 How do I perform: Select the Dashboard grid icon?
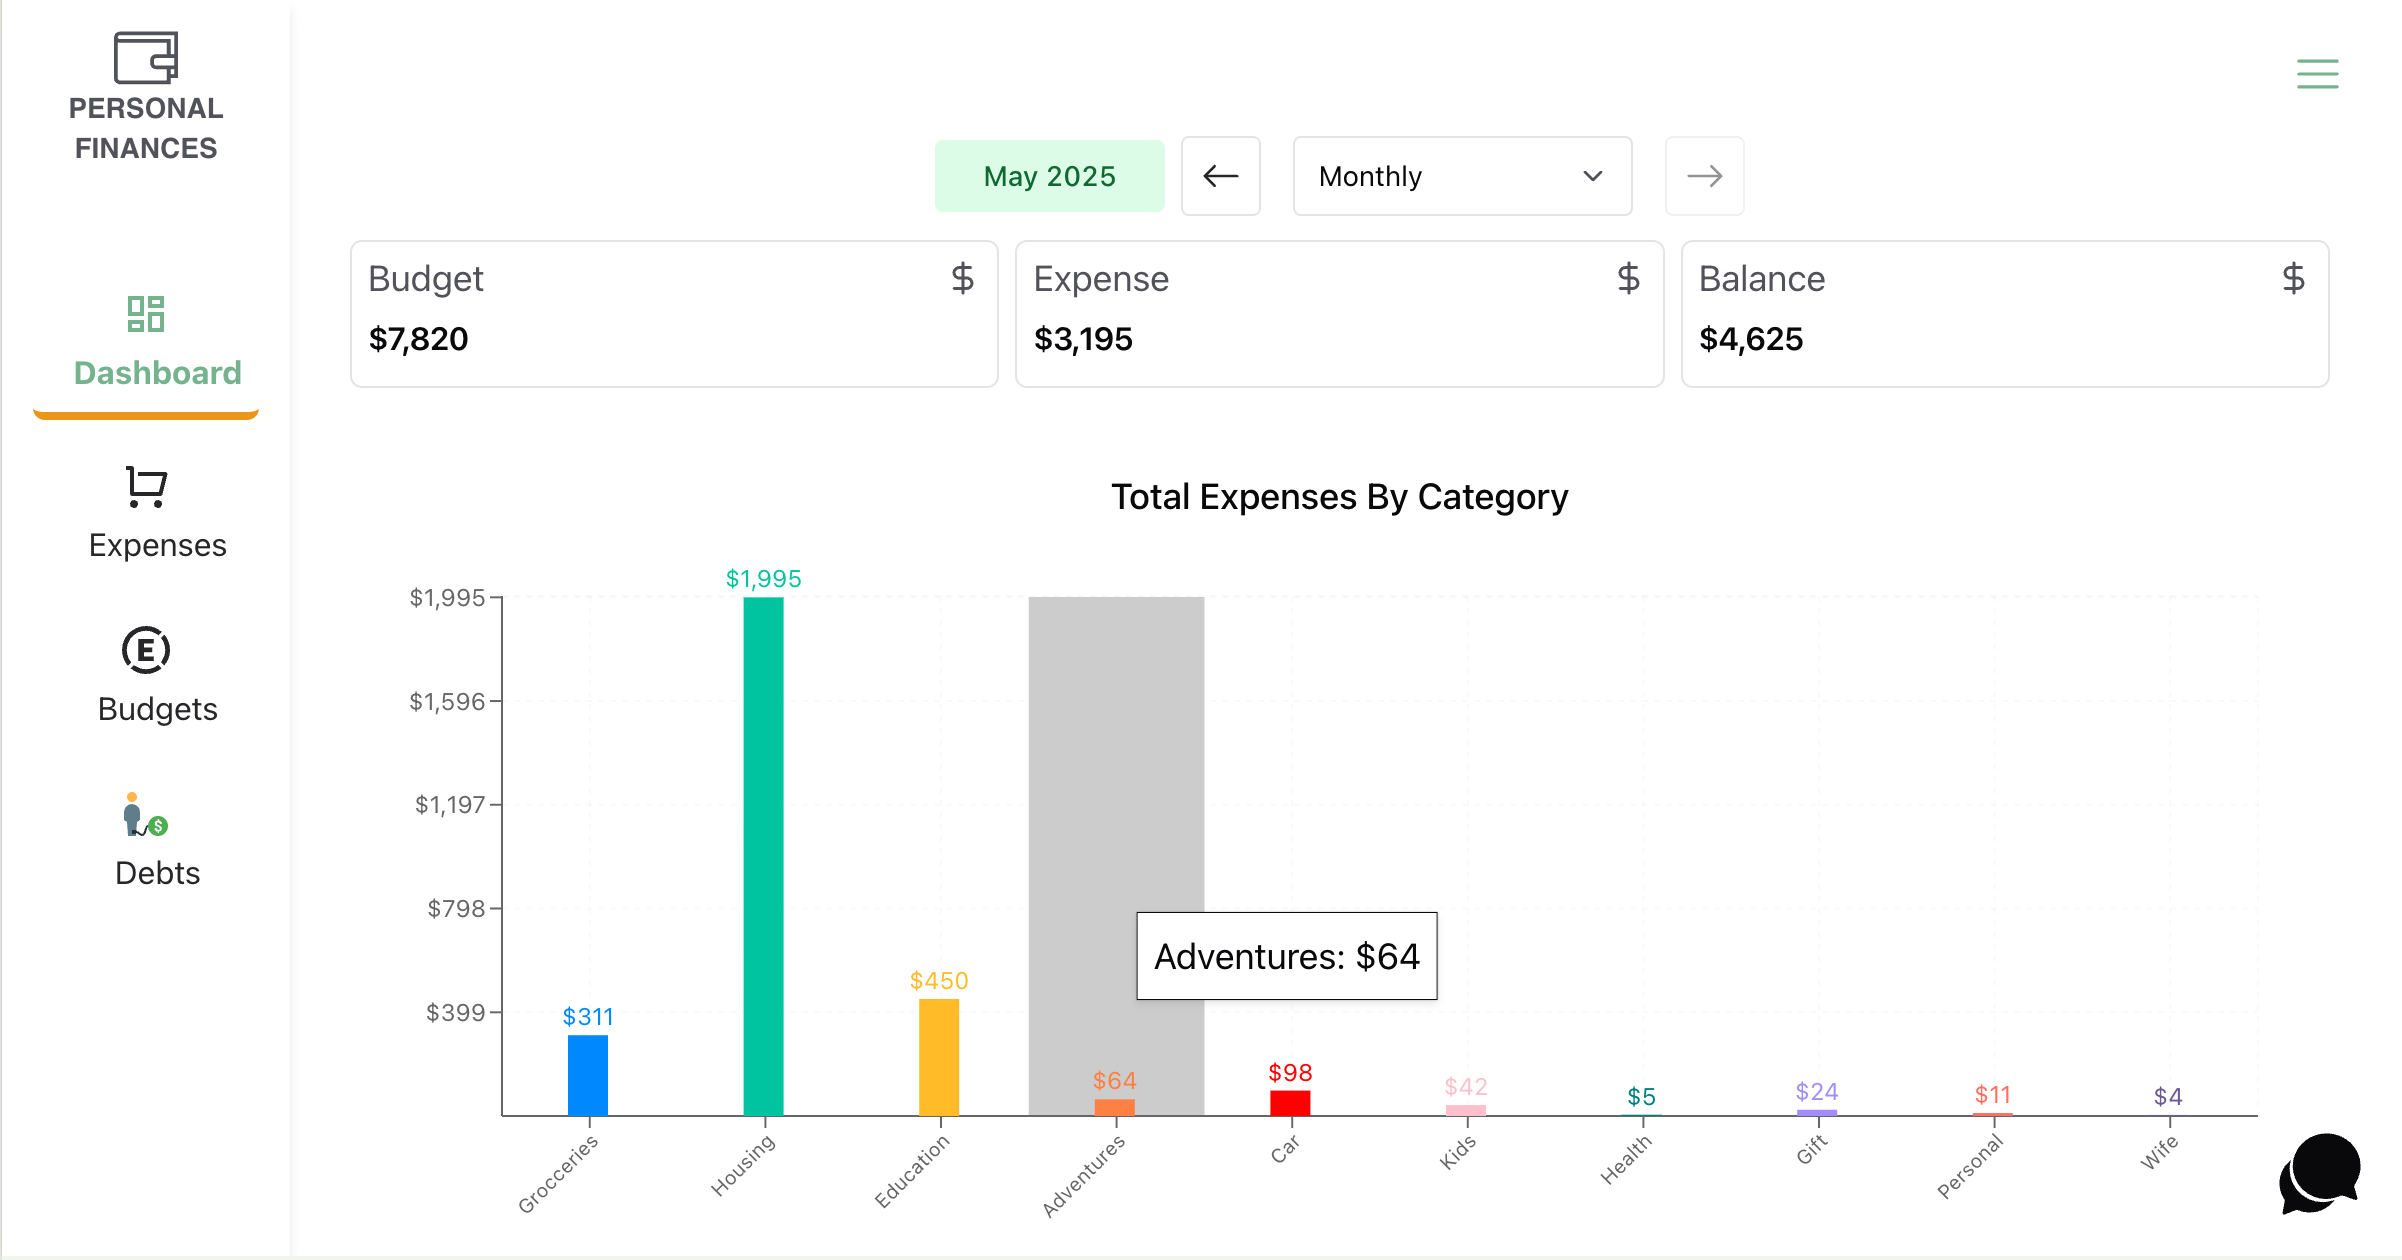[x=146, y=315]
